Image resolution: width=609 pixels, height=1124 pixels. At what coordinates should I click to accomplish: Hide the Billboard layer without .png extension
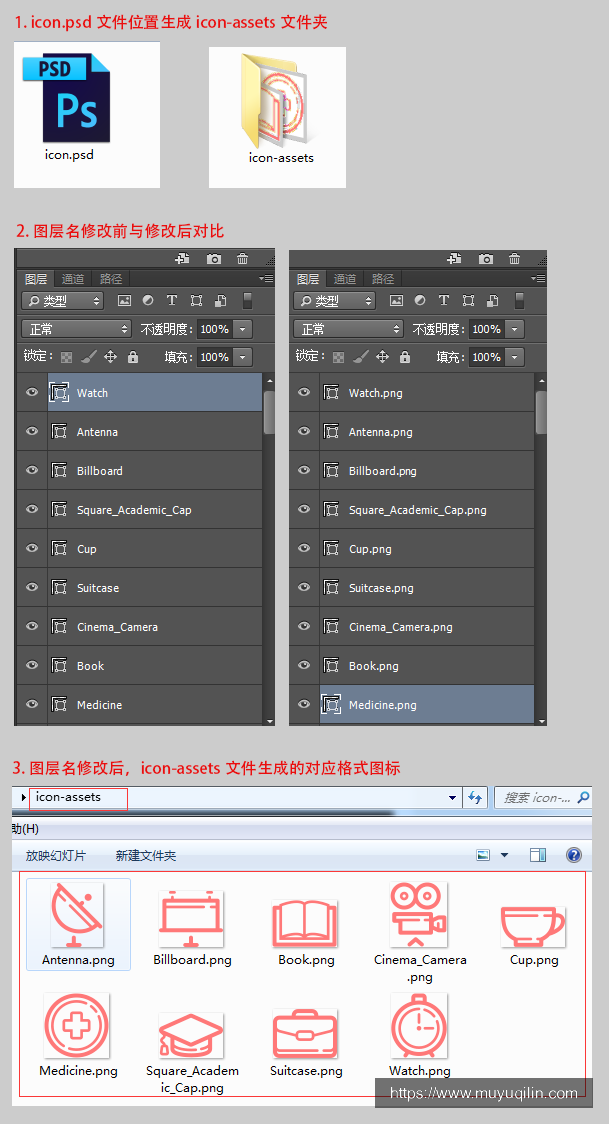tap(32, 470)
